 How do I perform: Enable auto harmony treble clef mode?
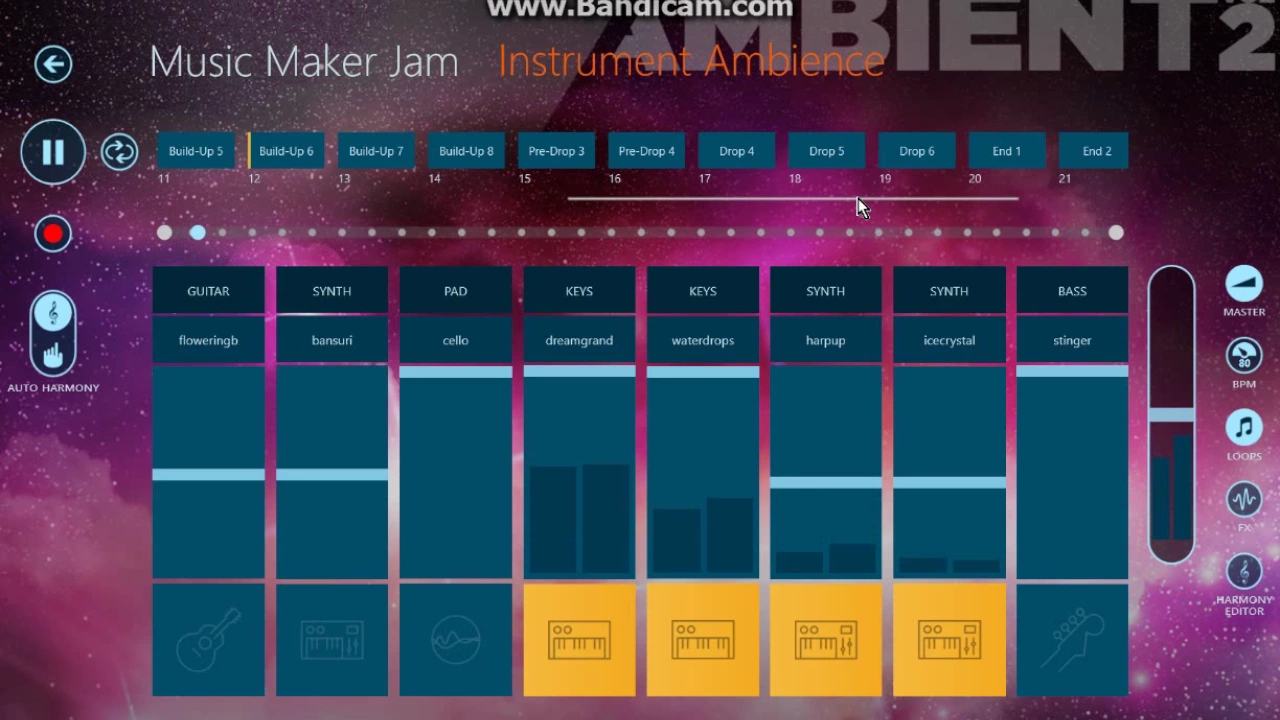click(x=53, y=314)
